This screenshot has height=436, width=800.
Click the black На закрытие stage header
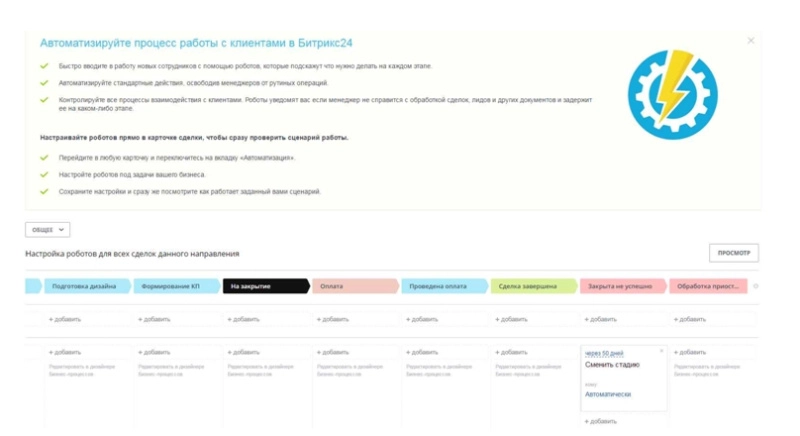tap(263, 286)
